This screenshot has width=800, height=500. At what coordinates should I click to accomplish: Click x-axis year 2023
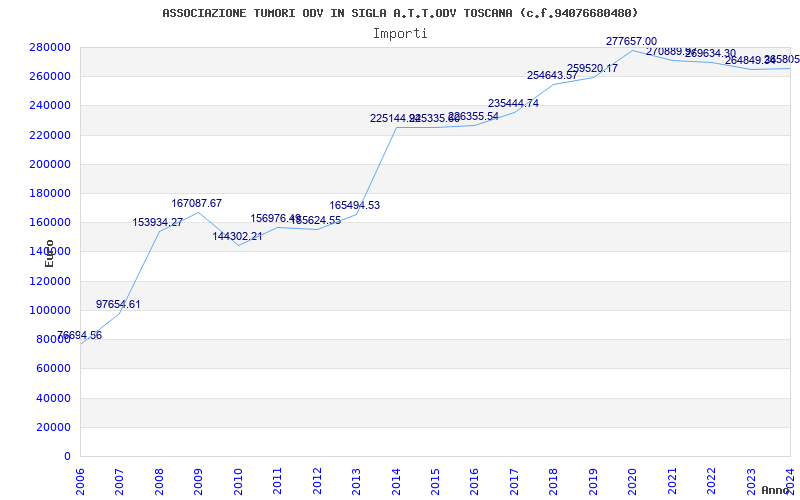751,482
